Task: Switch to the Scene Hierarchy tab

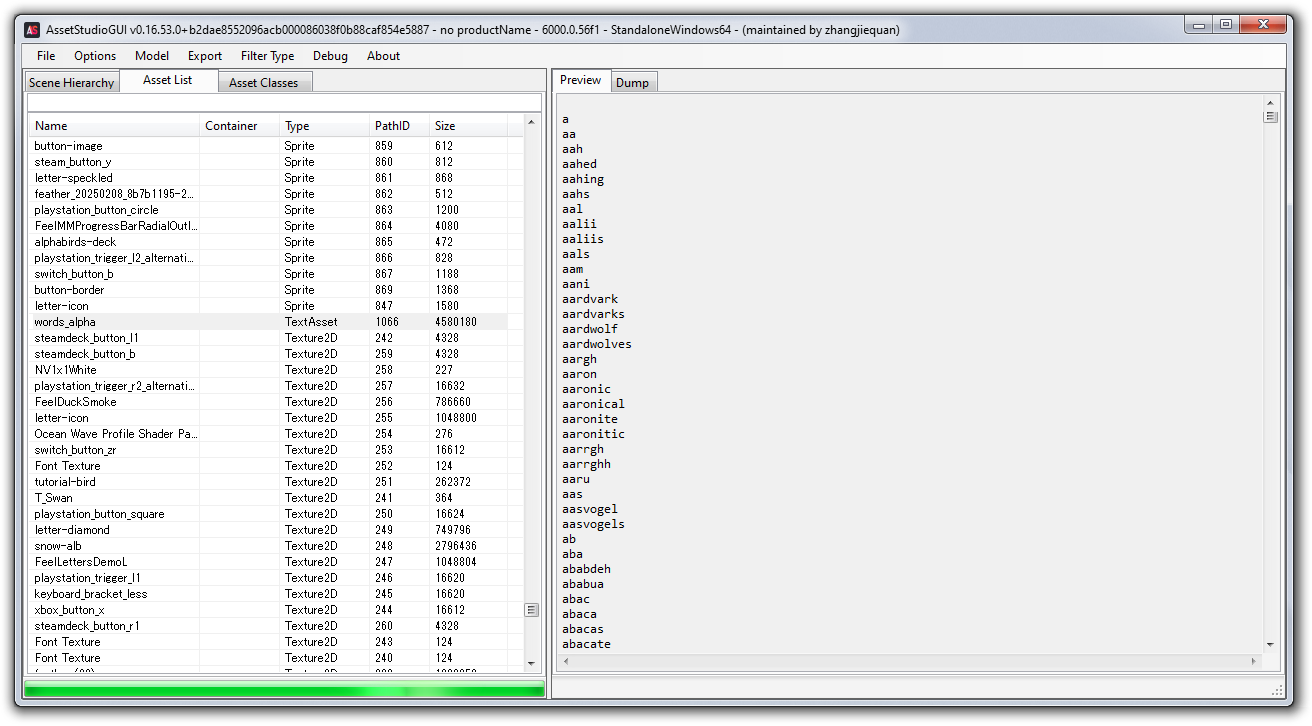Action: point(71,83)
